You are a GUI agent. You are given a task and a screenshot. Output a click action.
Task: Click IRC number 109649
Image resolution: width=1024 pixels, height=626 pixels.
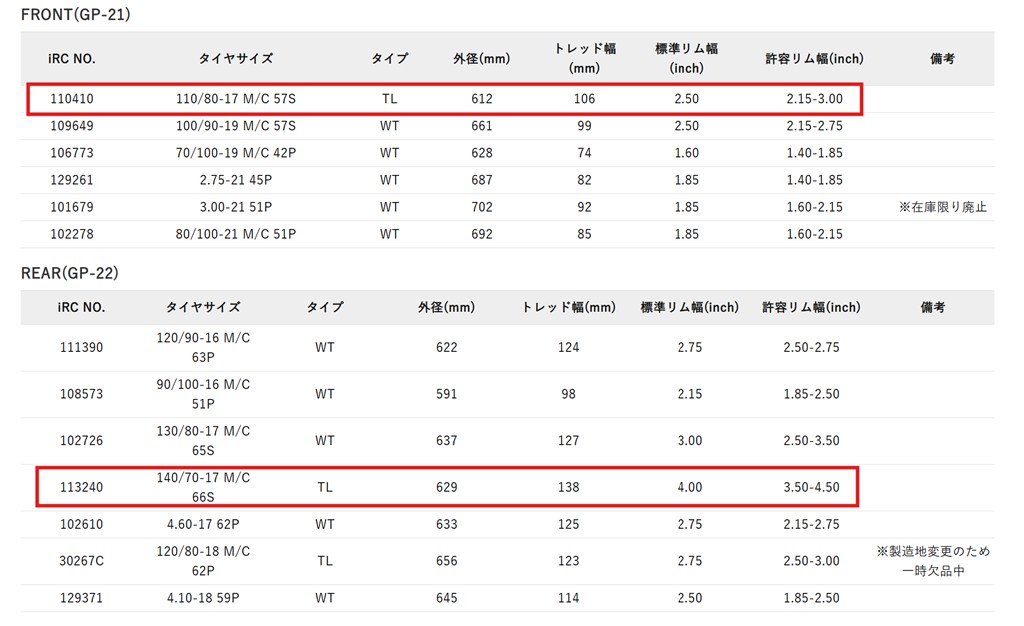click(x=72, y=125)
